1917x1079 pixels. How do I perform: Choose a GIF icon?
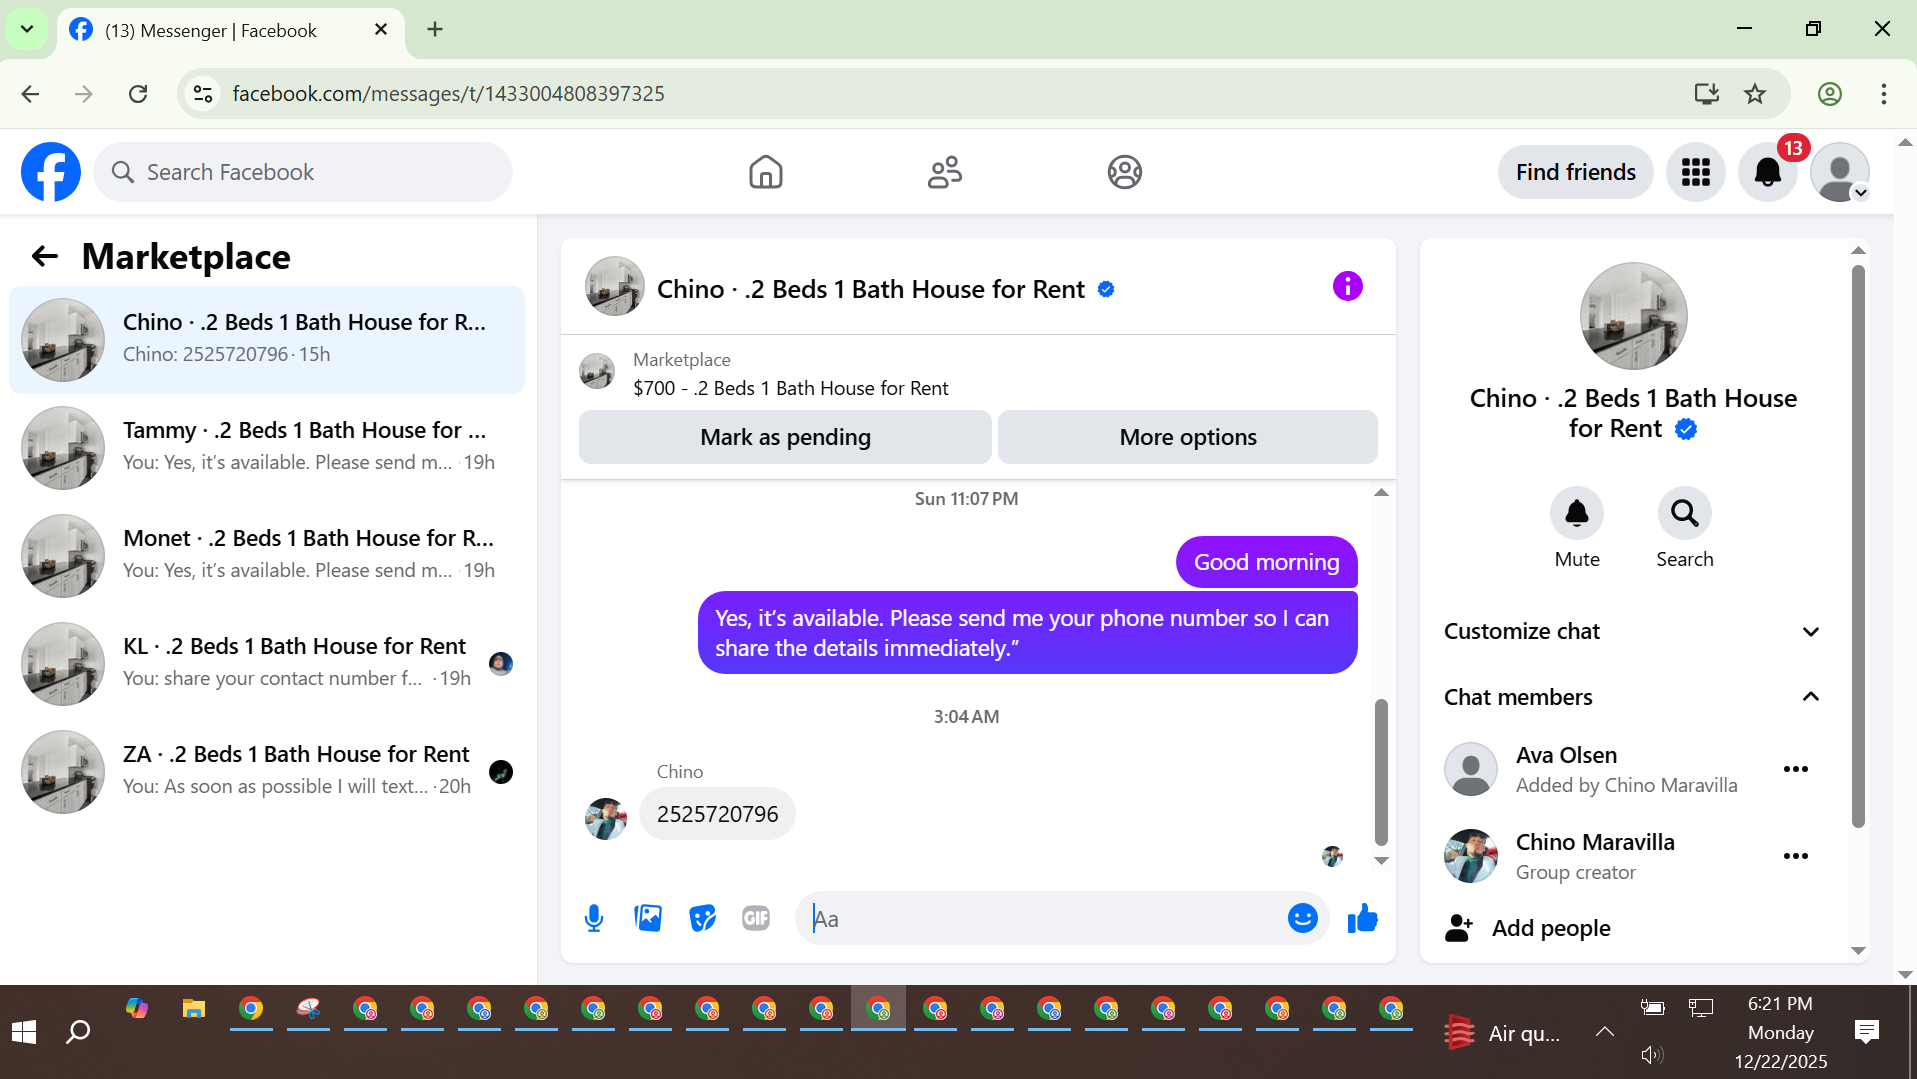pos(756,918)
